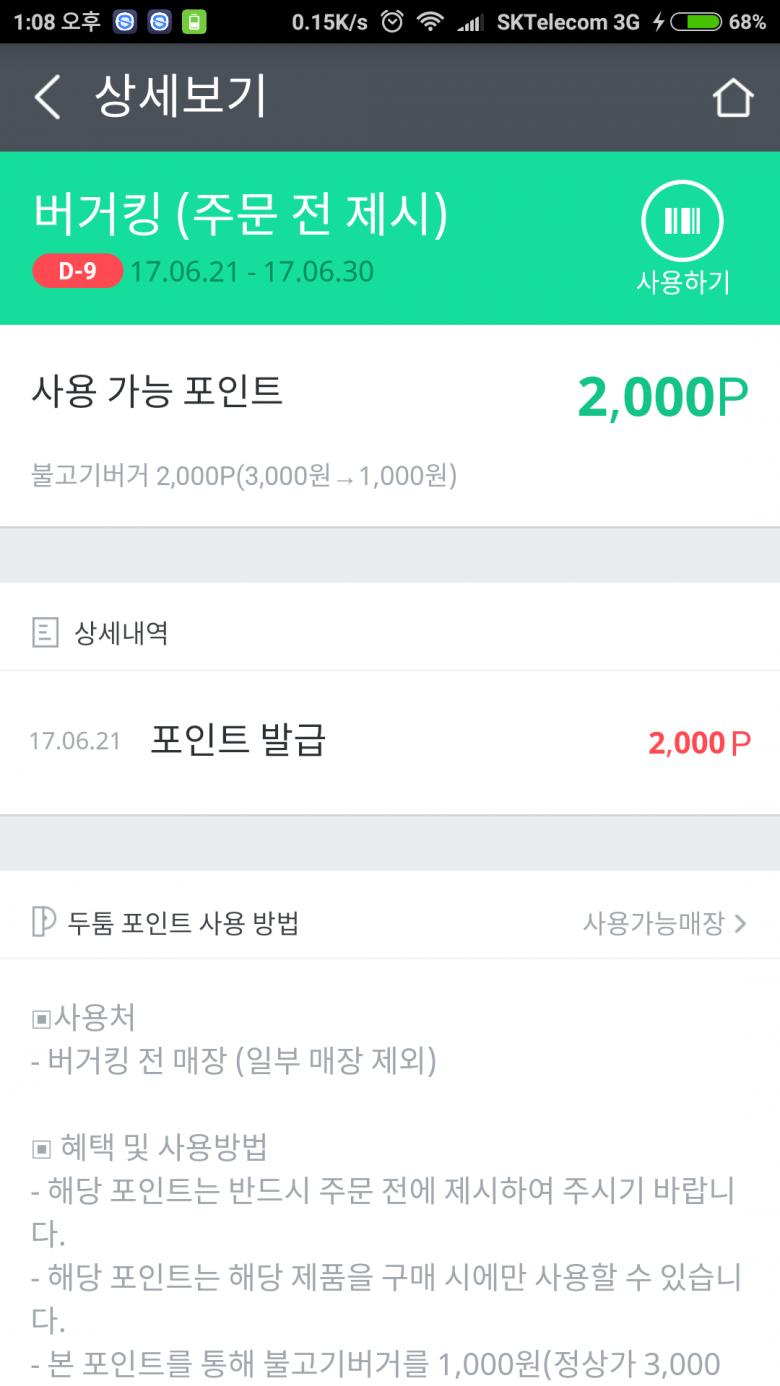Screen dimensions: 780x1386
Task: Tap the 사용하기 label text
Action: pyautogui.click(x=683, y=283)
